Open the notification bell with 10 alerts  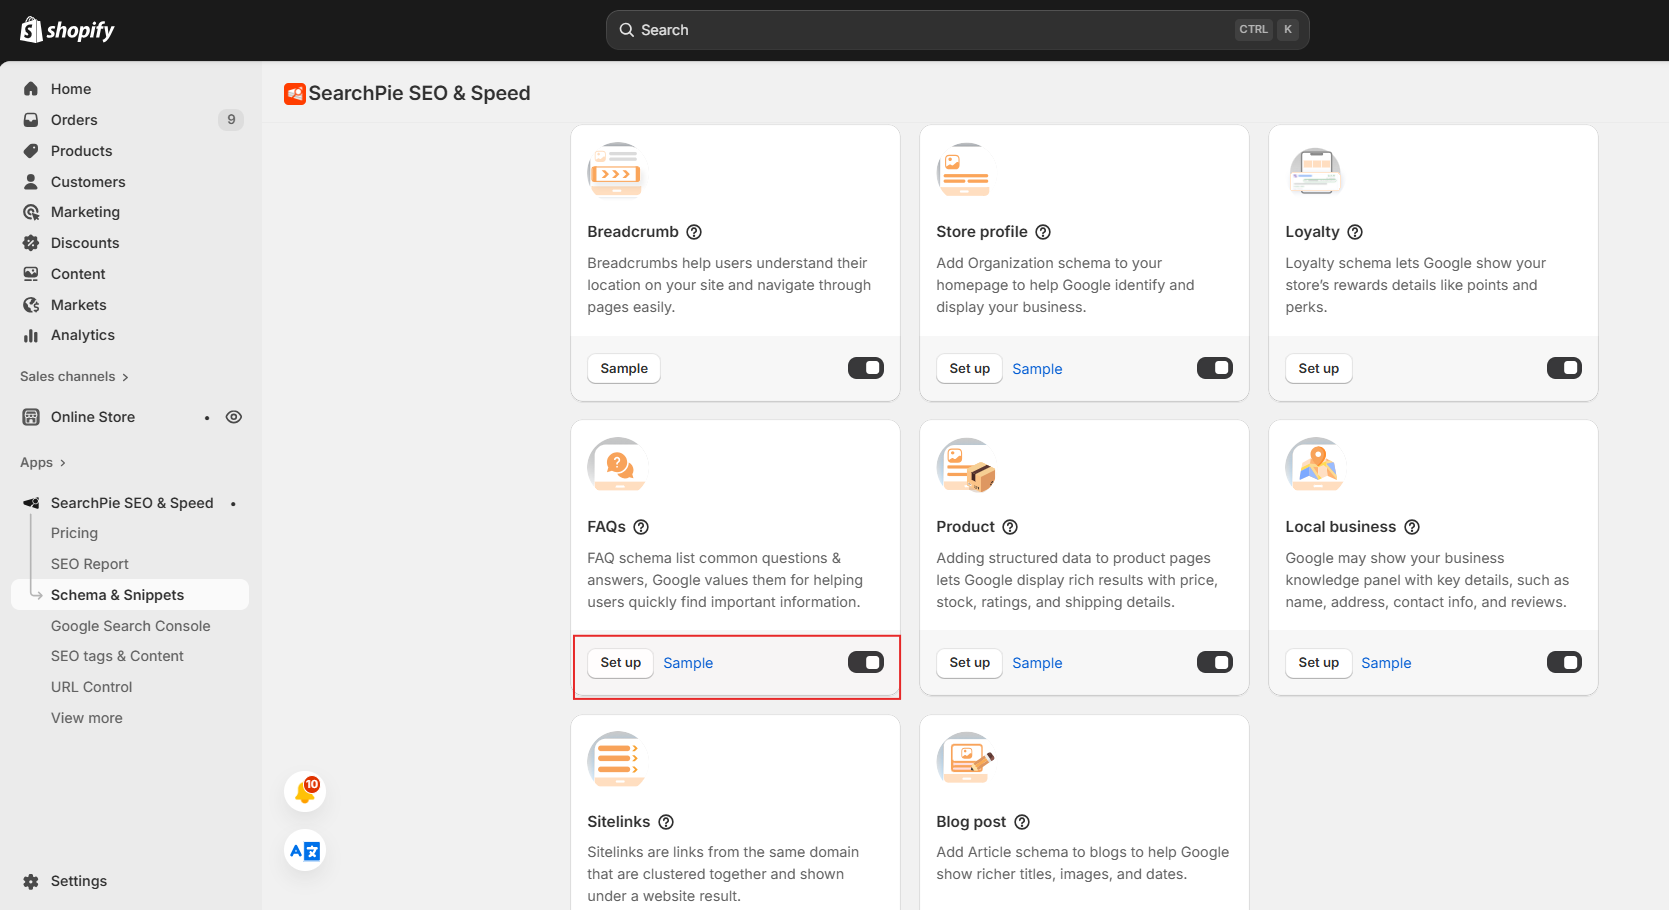click(304, 791)
